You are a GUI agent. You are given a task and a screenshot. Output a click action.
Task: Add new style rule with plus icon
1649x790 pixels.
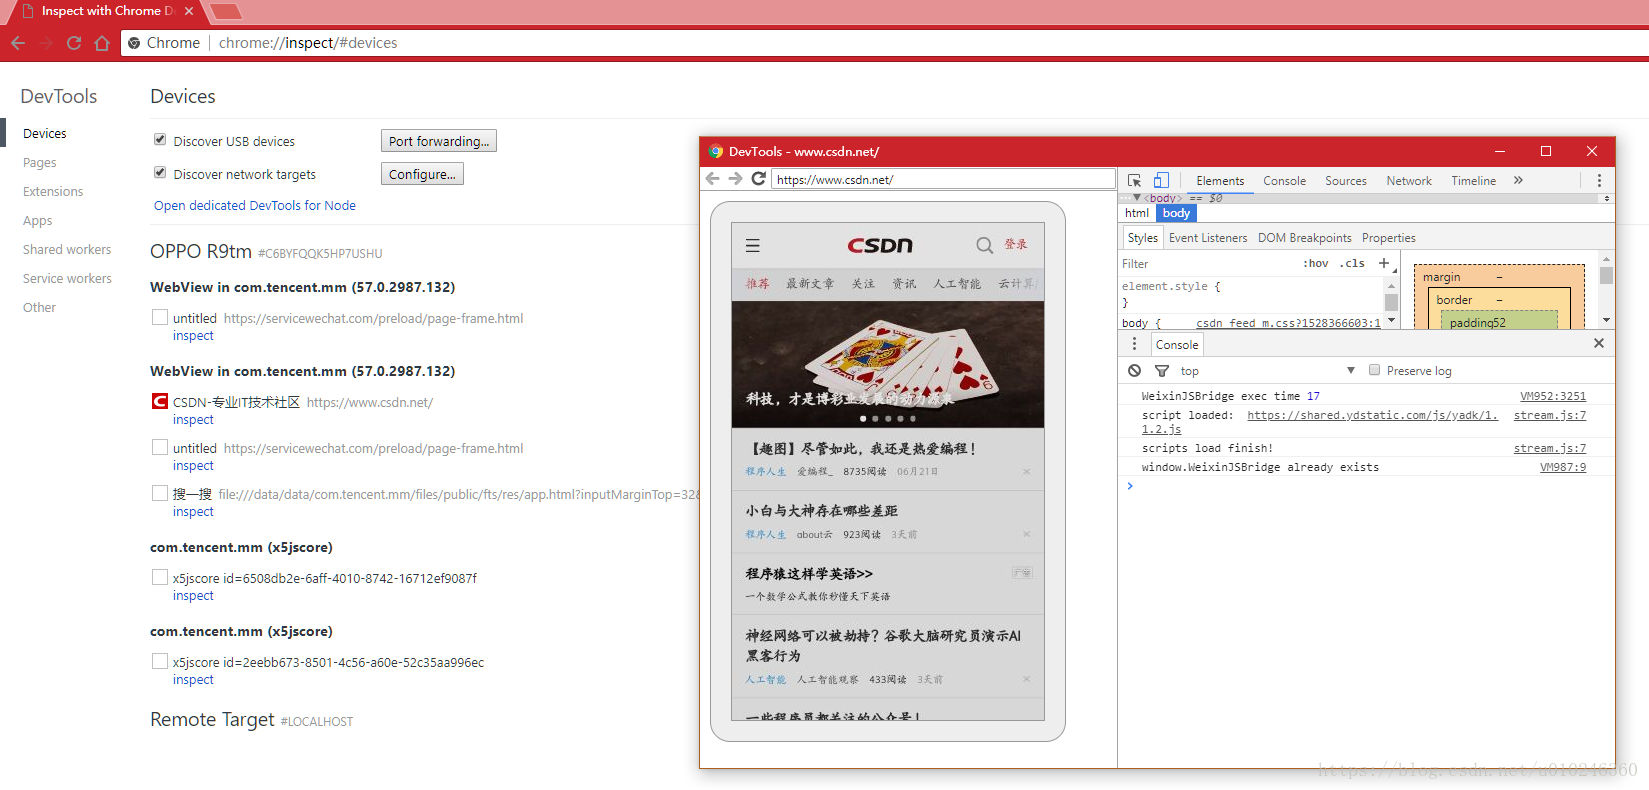click(x=1384, y=263)
